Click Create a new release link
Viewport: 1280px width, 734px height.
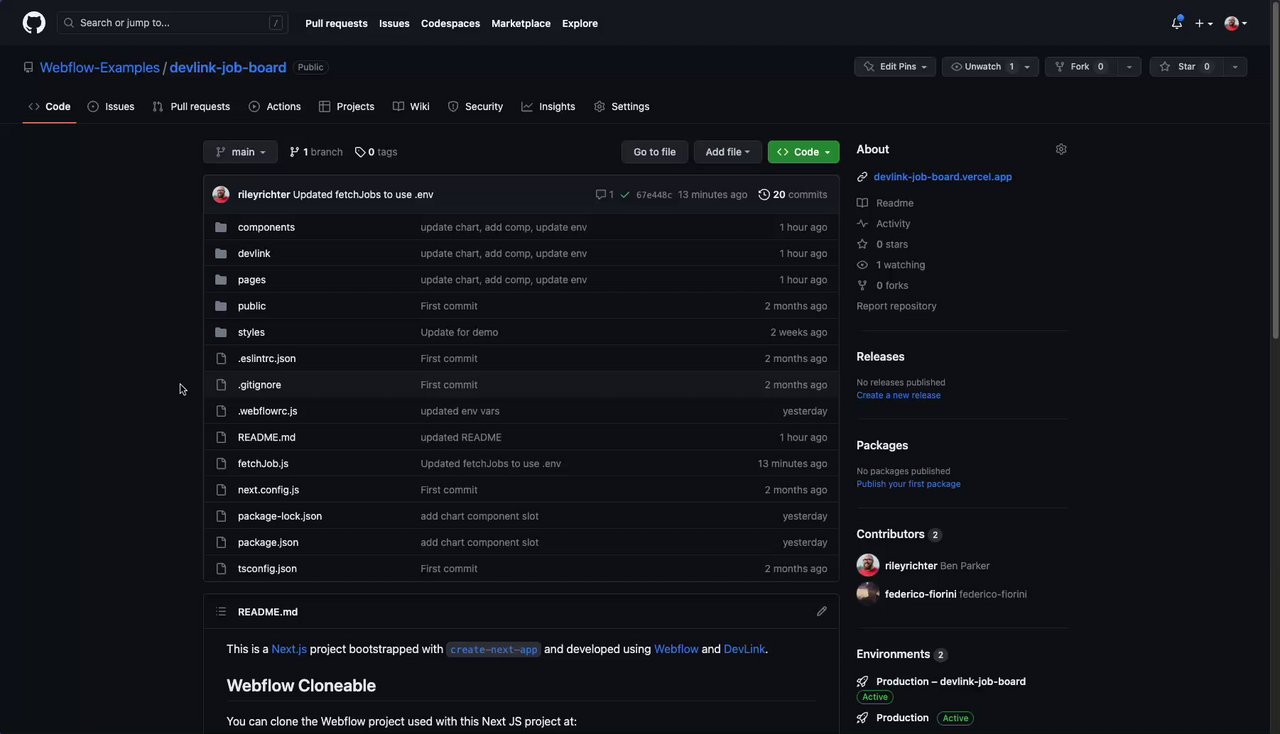898,395
